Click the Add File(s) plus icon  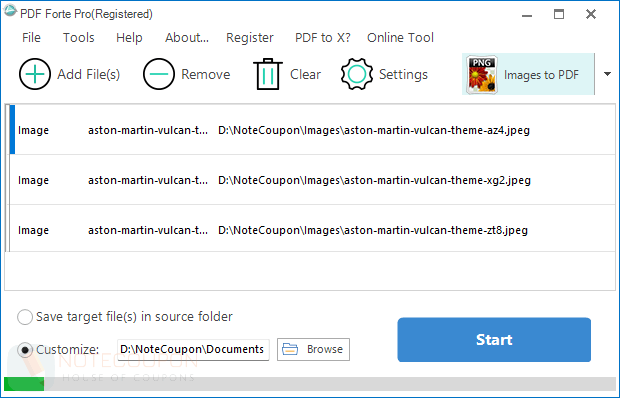click(35, 74)
